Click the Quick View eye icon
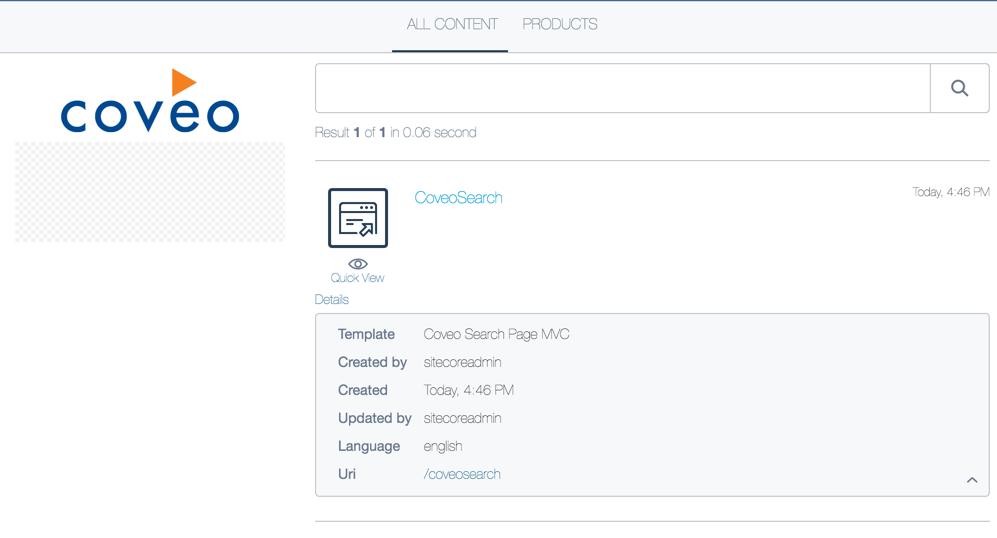Image resolution: width=997 pixels, height=538 pixels. [358, 264]
